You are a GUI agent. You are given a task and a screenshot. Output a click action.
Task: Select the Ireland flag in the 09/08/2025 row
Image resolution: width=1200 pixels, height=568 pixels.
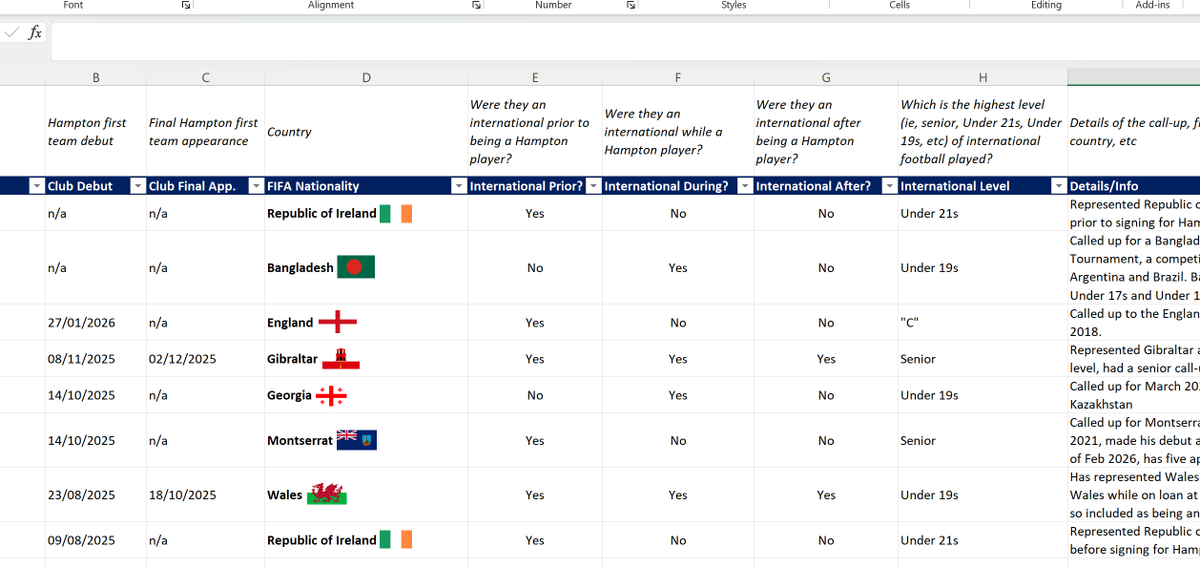[x=396, y=540]
